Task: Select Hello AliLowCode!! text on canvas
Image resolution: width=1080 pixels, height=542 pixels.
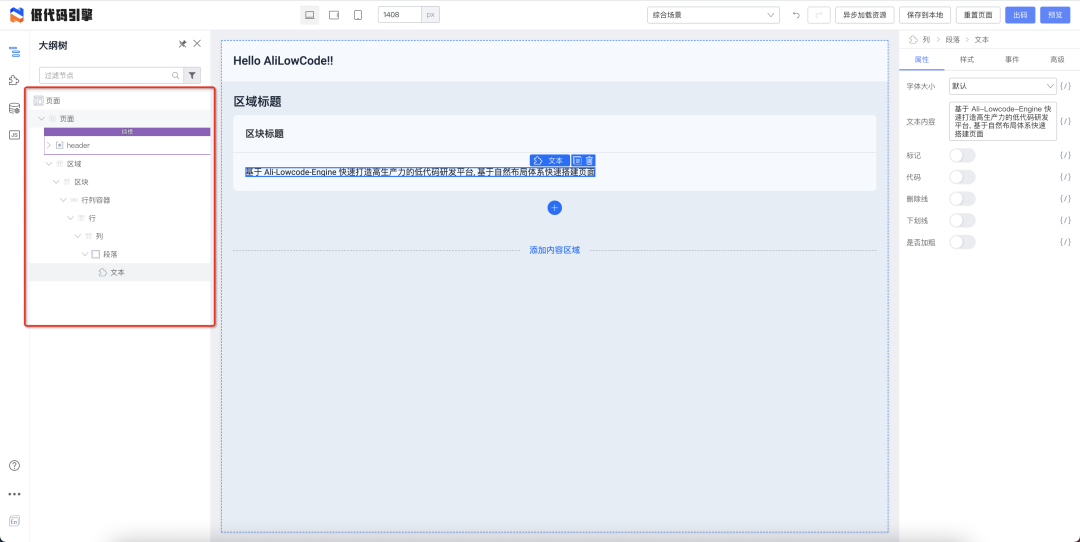Action: pos(283,61)
